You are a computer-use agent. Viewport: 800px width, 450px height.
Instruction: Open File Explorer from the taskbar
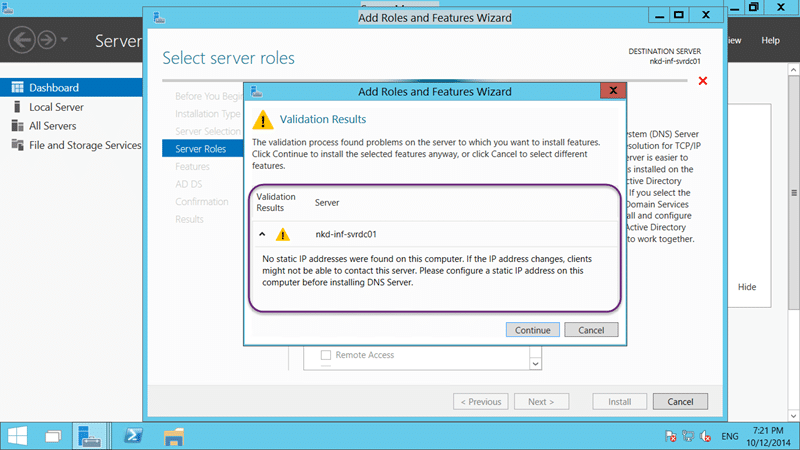point(173,436)
